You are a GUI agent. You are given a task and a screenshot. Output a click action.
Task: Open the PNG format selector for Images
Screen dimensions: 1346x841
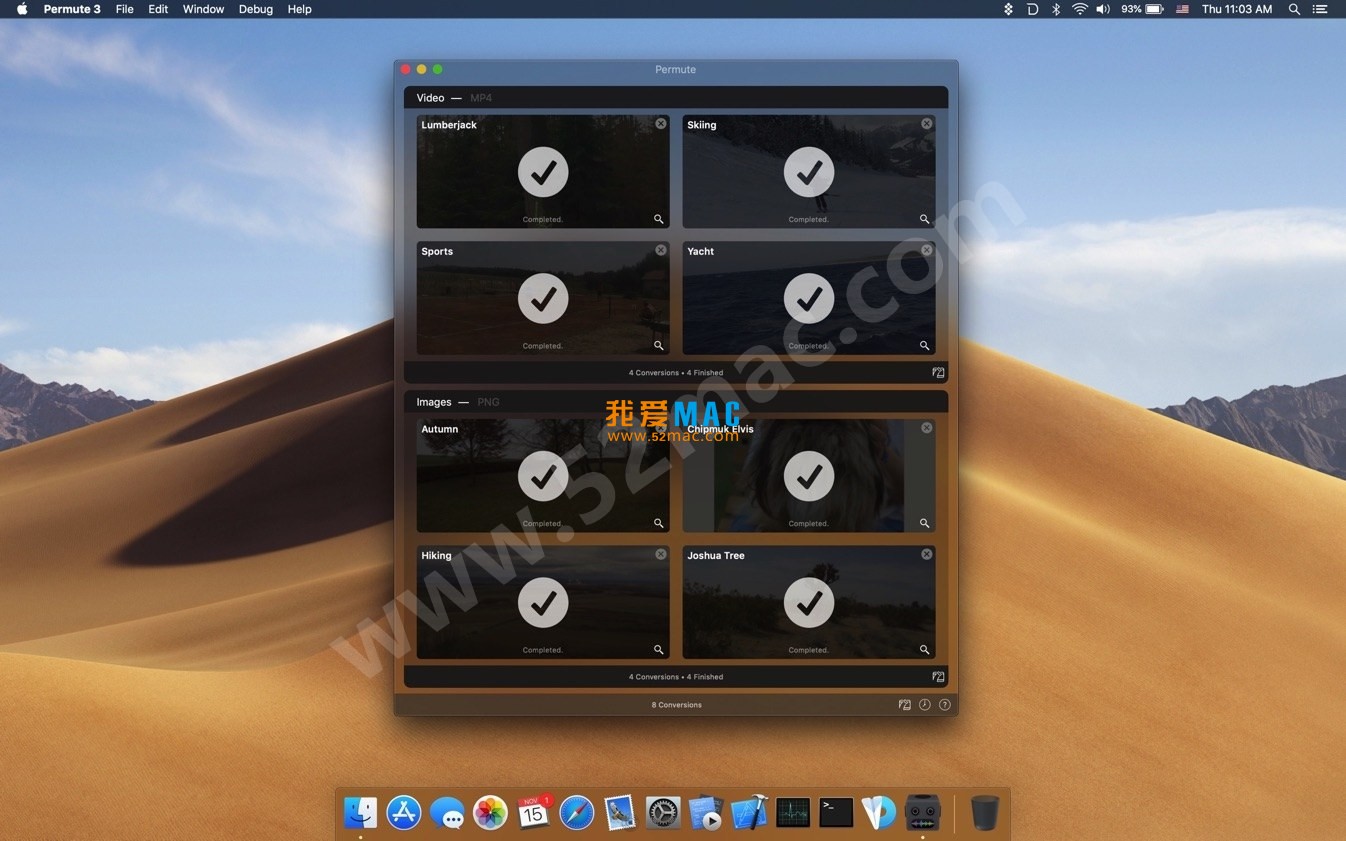coord(488,402)
